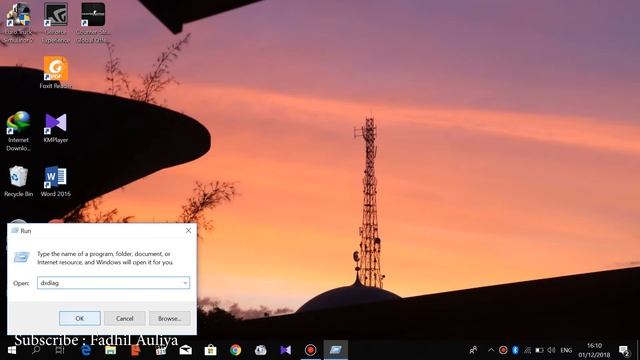Expand the Open field history dropdown
Screen dimensions: 640x360
[185, 283]
